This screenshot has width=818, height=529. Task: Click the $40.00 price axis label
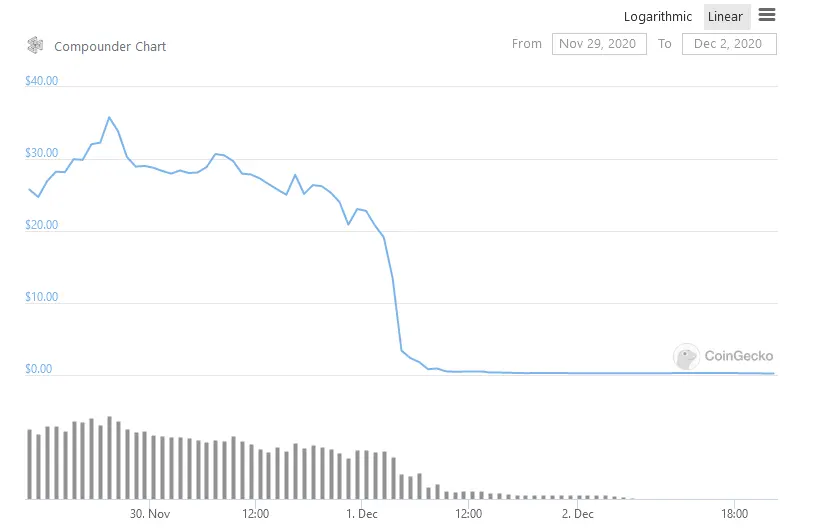coord(41,81)
